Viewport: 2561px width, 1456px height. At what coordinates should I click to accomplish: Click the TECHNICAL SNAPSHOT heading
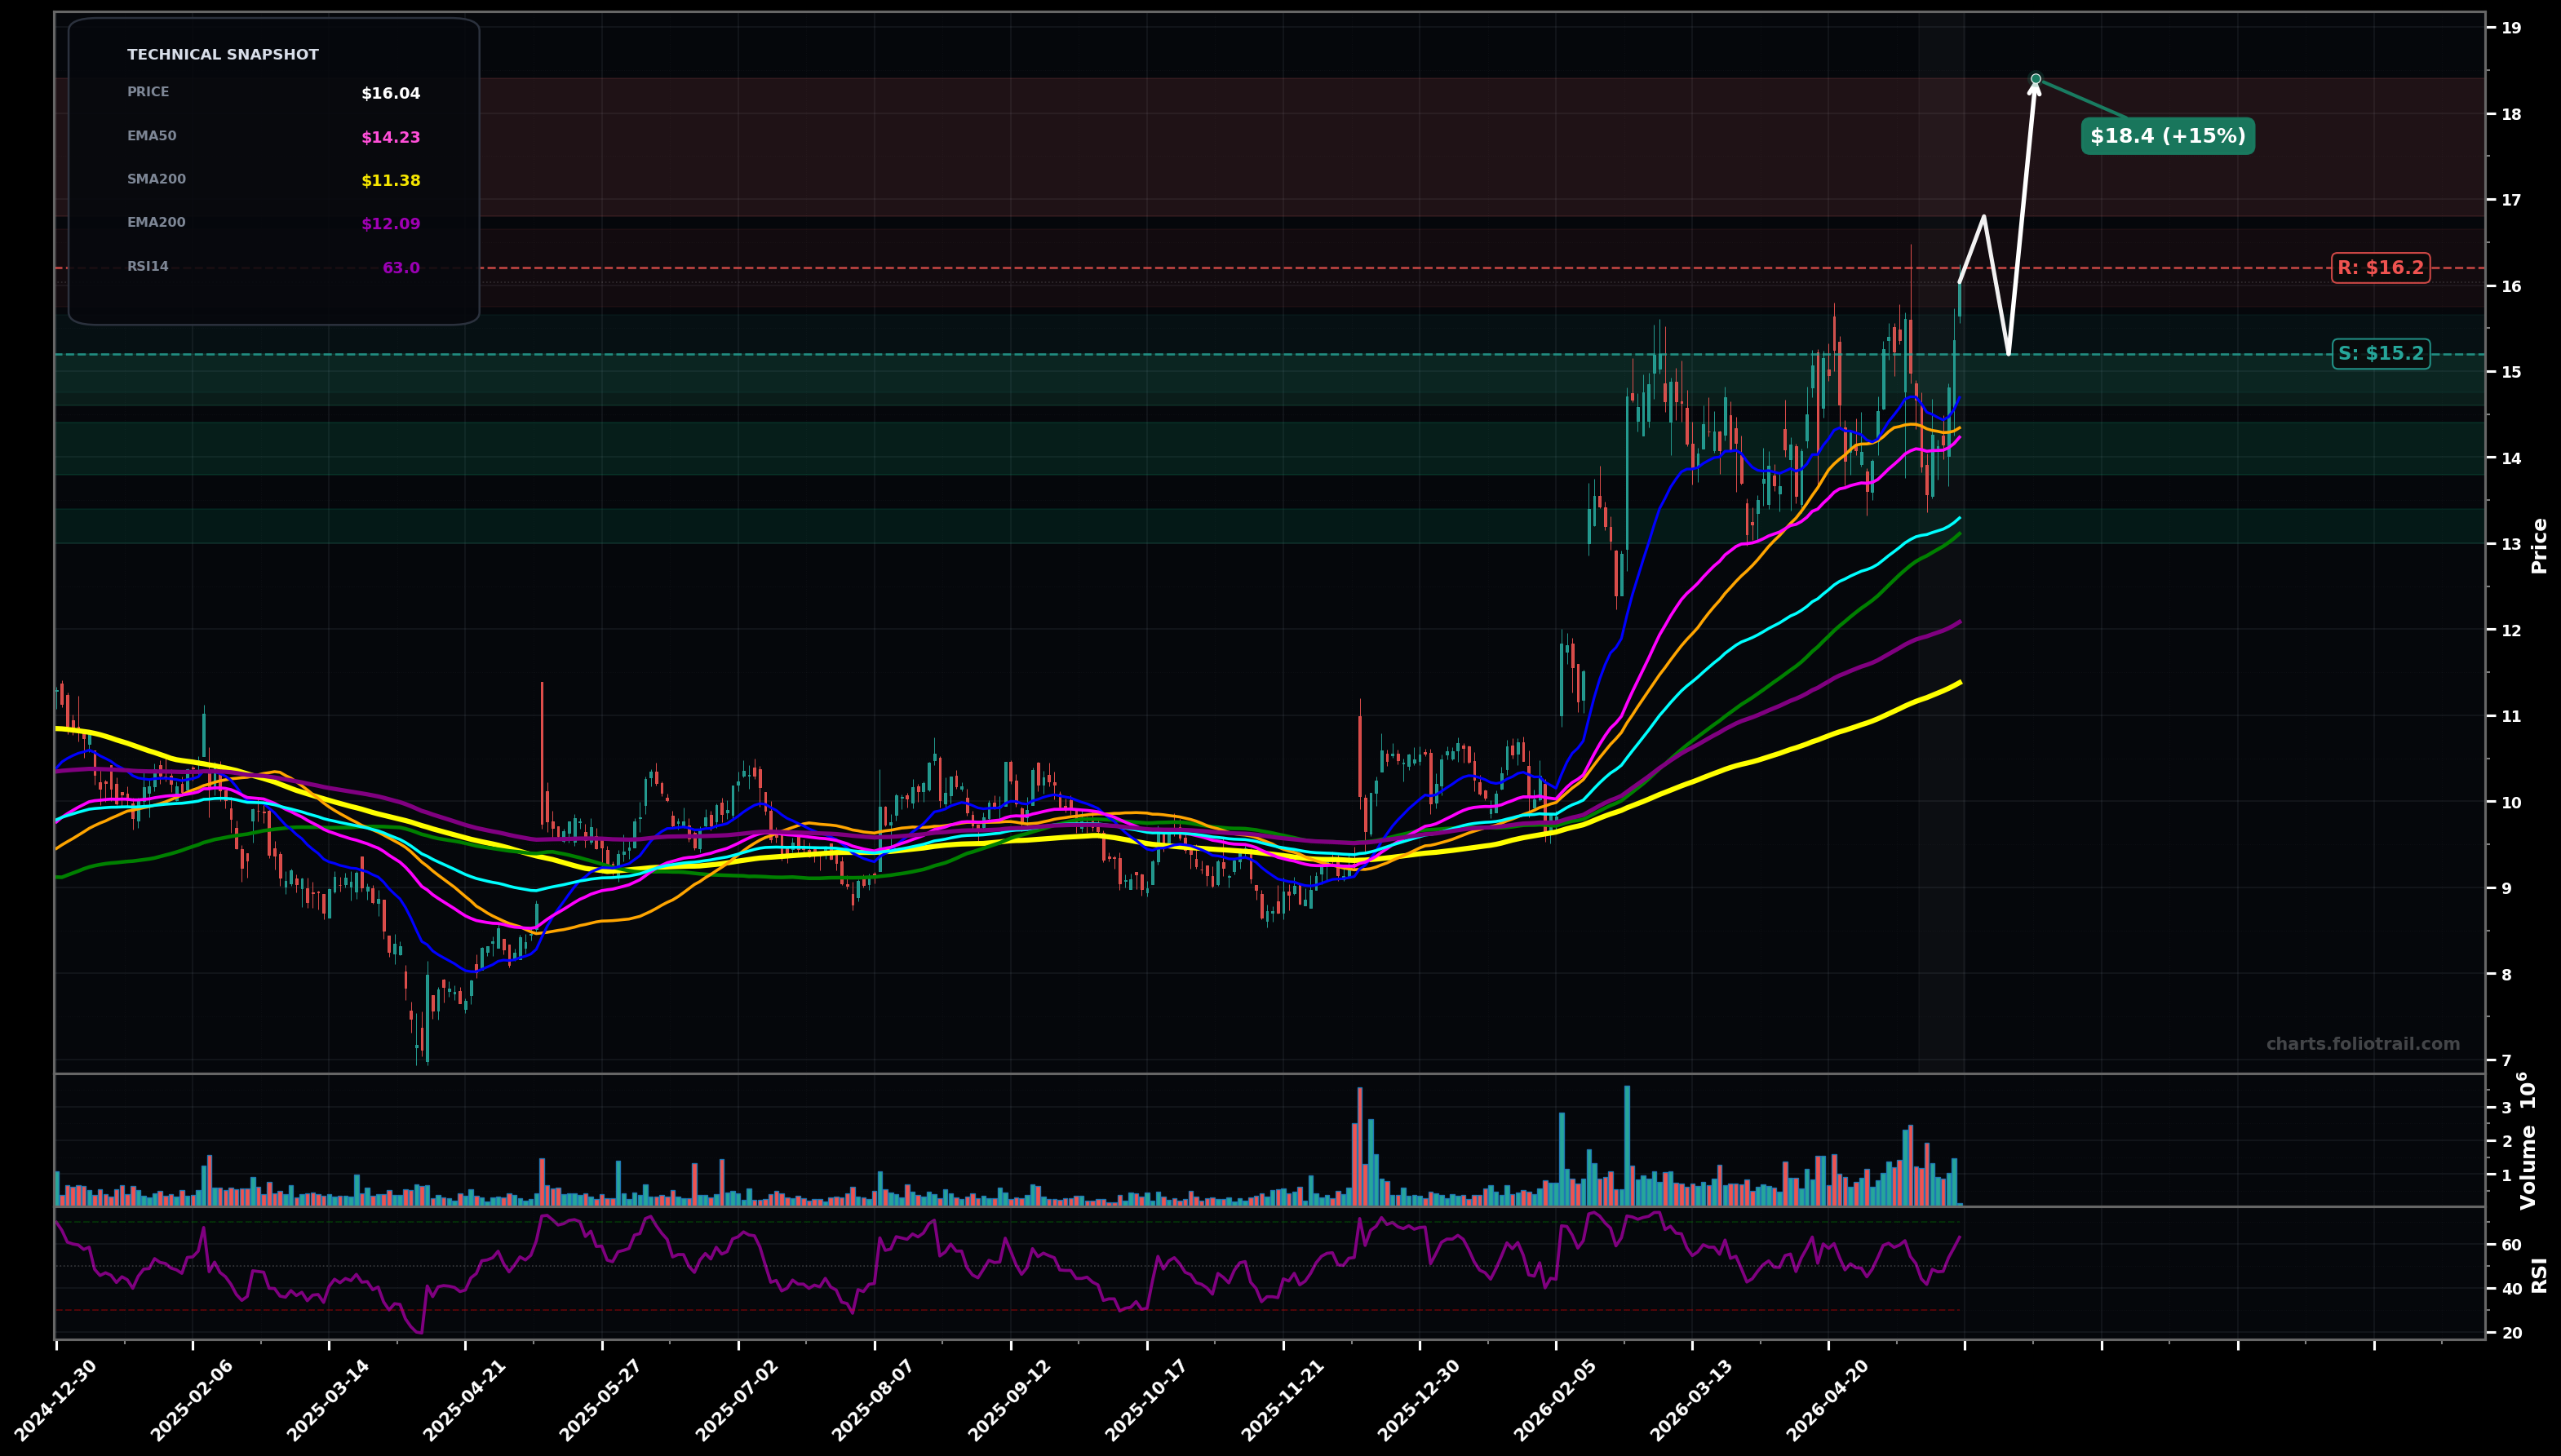pos(223,55)
